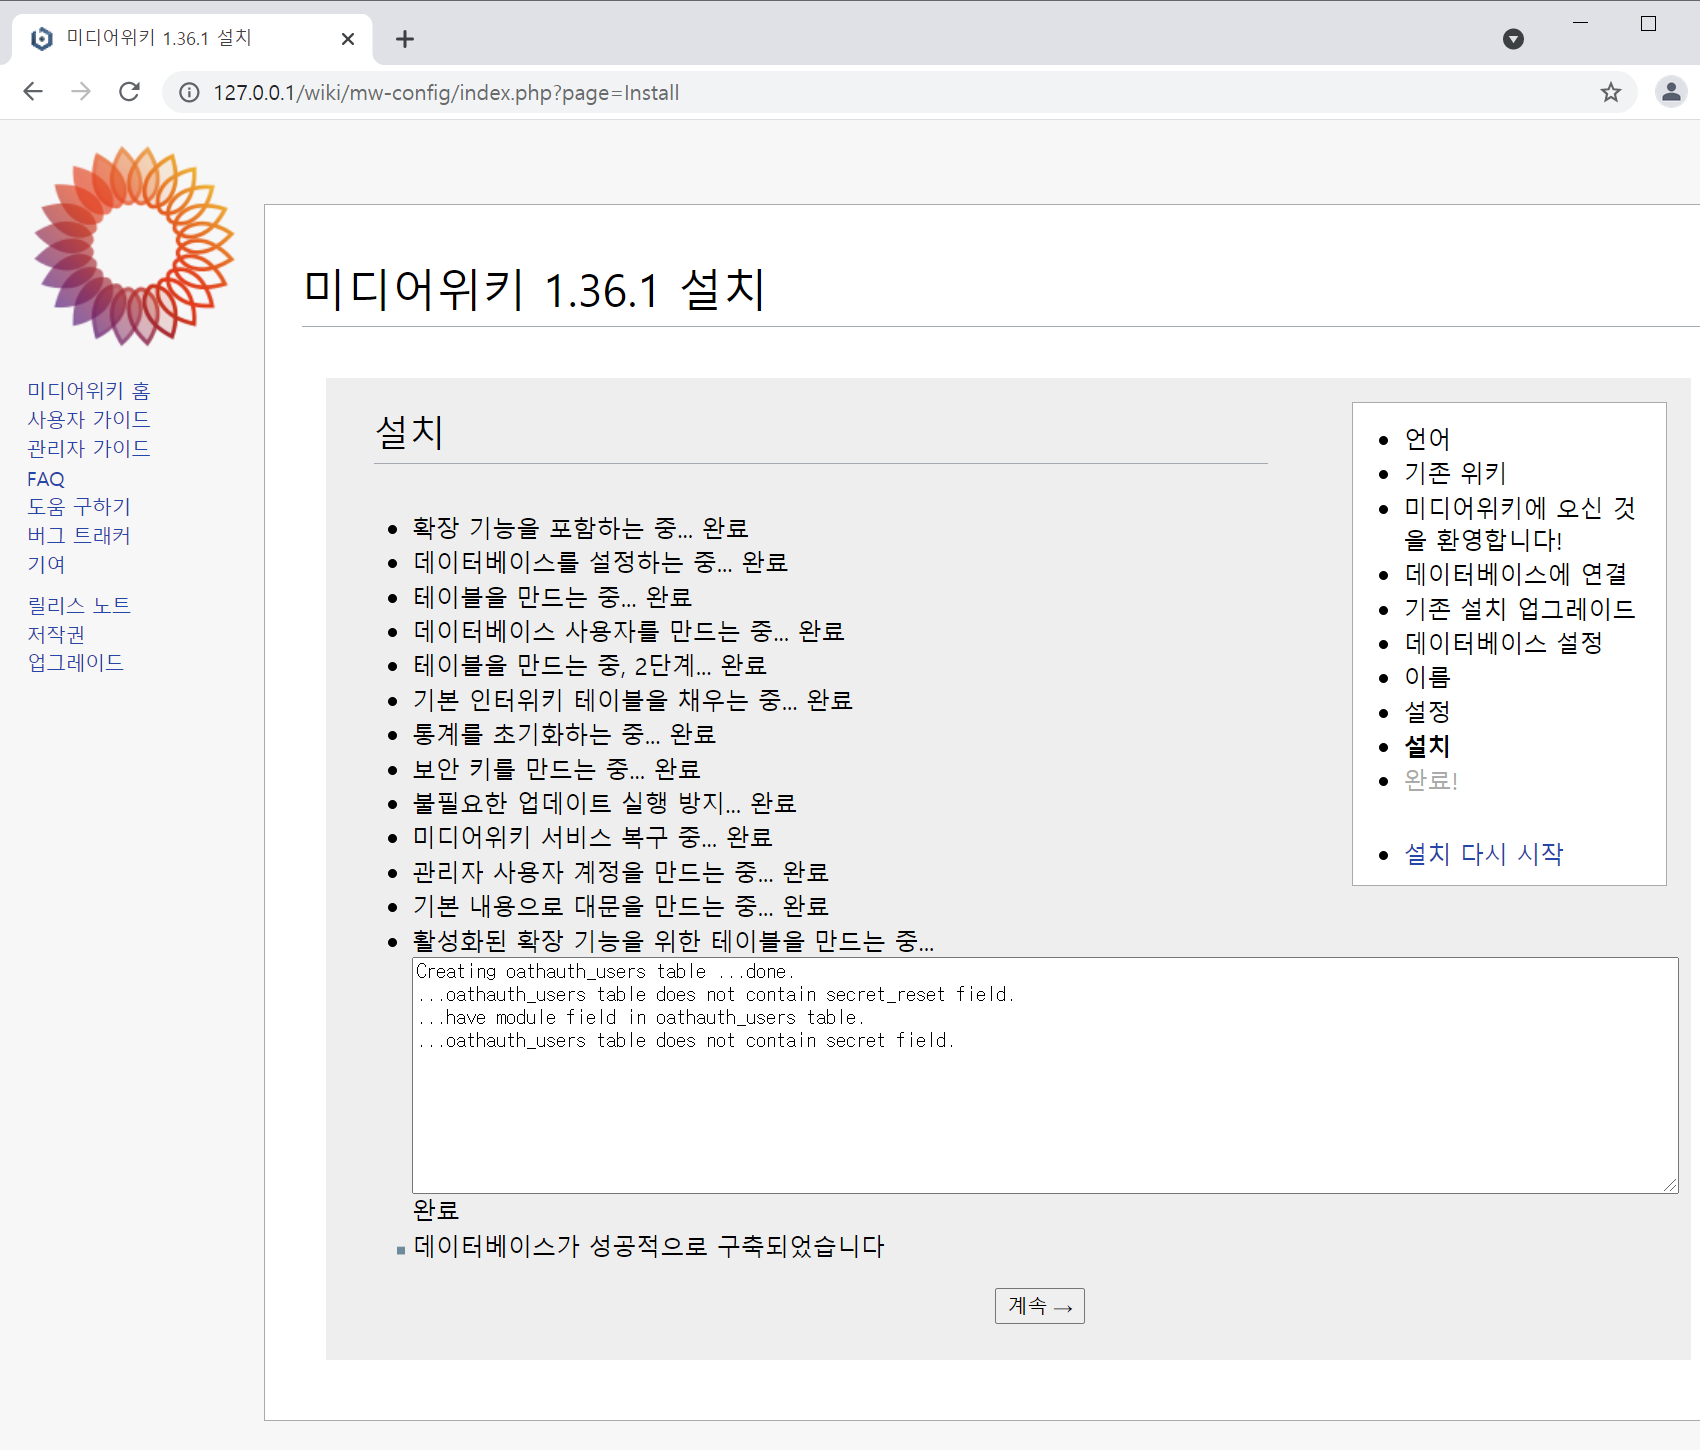This screenshot has height=1450, width=1700.
Task: Minimize the browser window
Action: pyautogui.click(x=1580, y=23)
